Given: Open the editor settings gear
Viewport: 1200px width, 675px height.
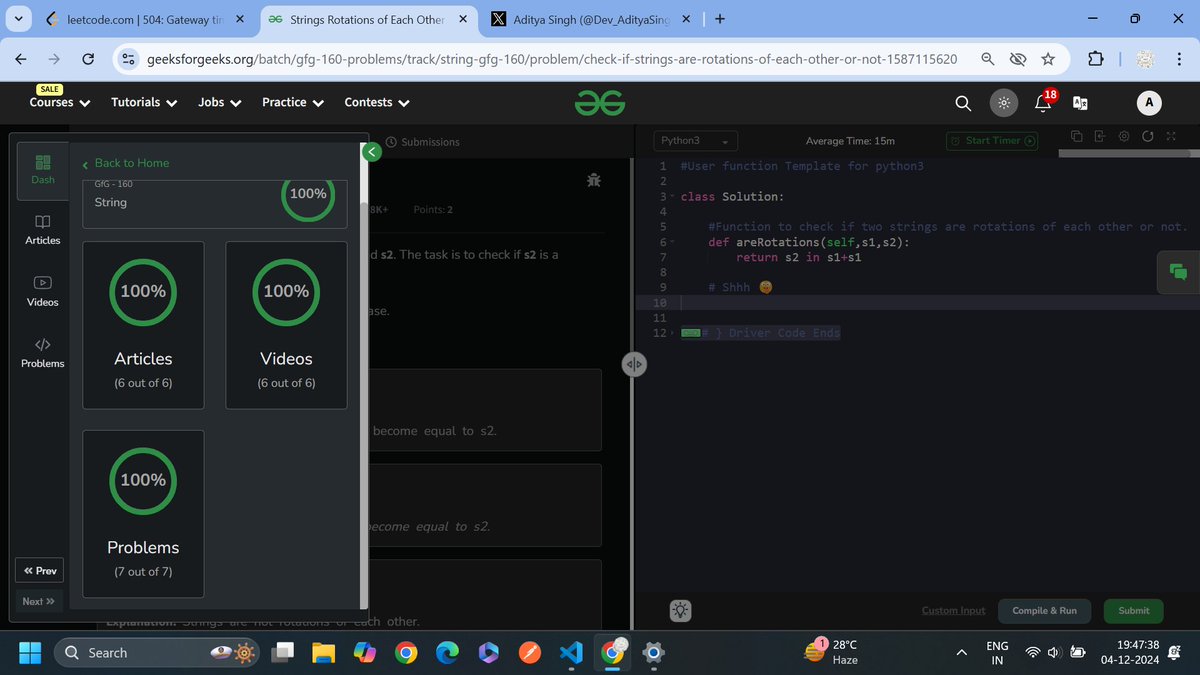Looking at the screenshot, I should pyautogui.click(x=1123, y=137).
